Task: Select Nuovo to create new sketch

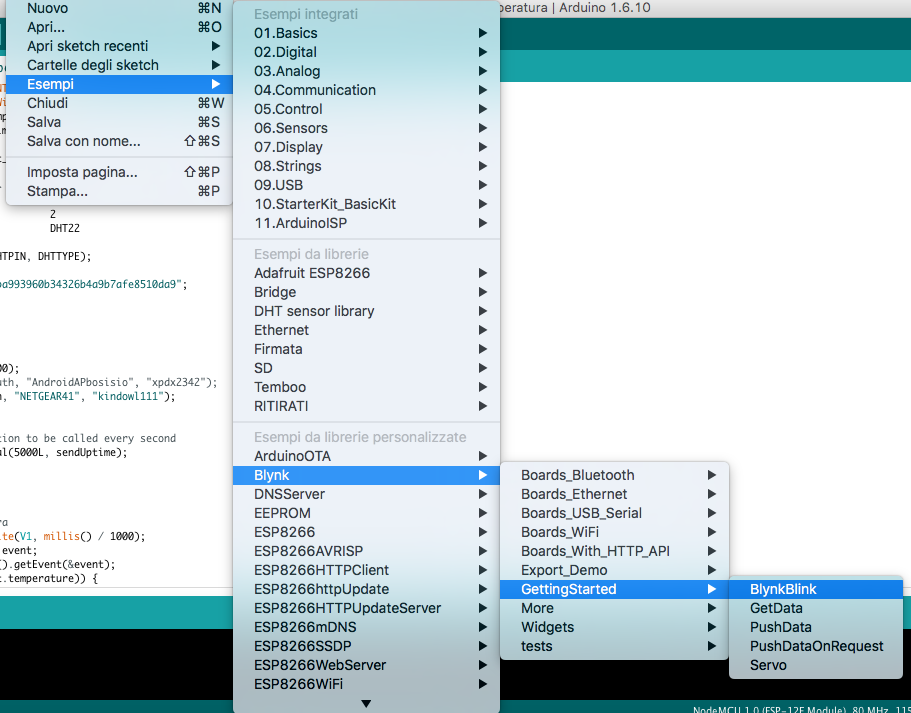Action: point(48,8)
